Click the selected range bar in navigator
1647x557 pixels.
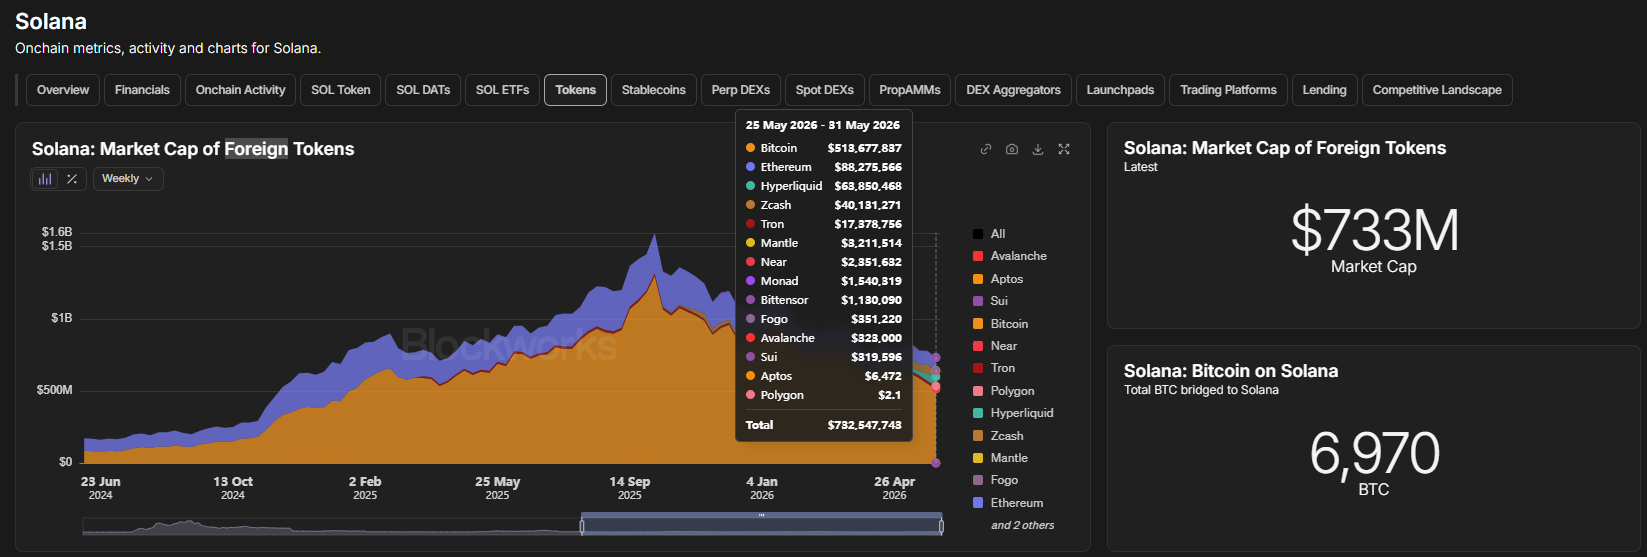tap(762, 515)
